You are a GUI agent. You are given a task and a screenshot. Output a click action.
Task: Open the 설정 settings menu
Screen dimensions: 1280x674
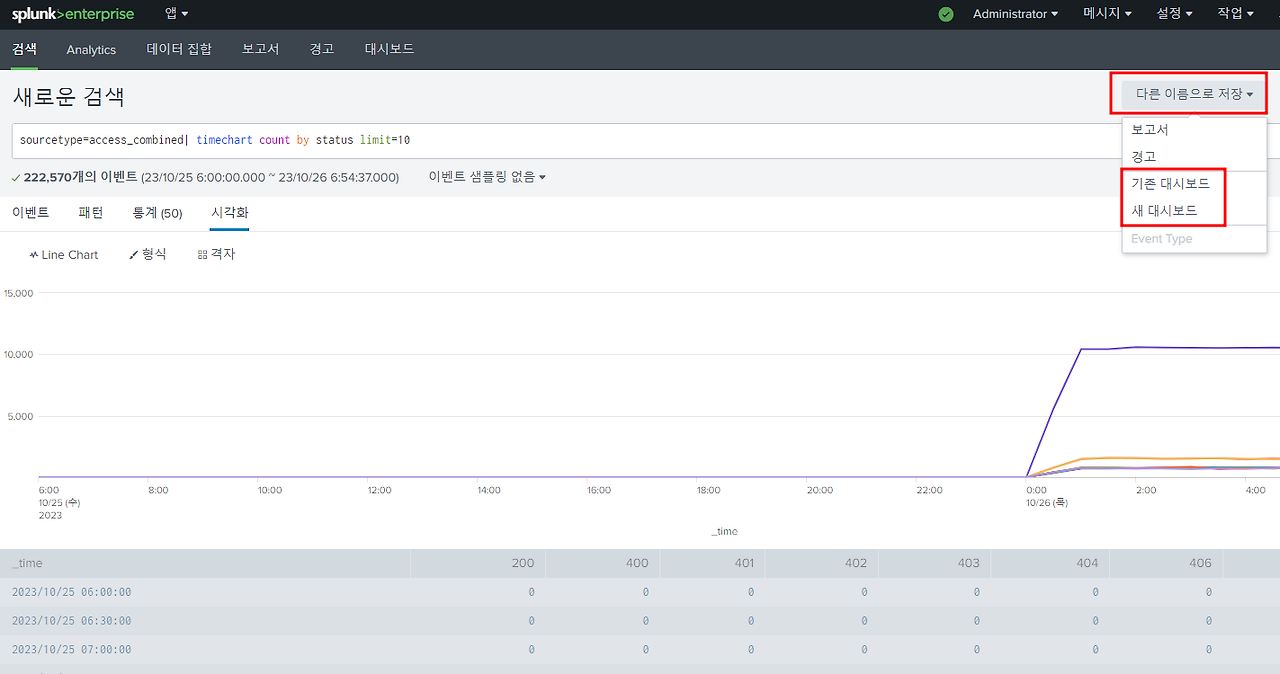coord(1175,14)
